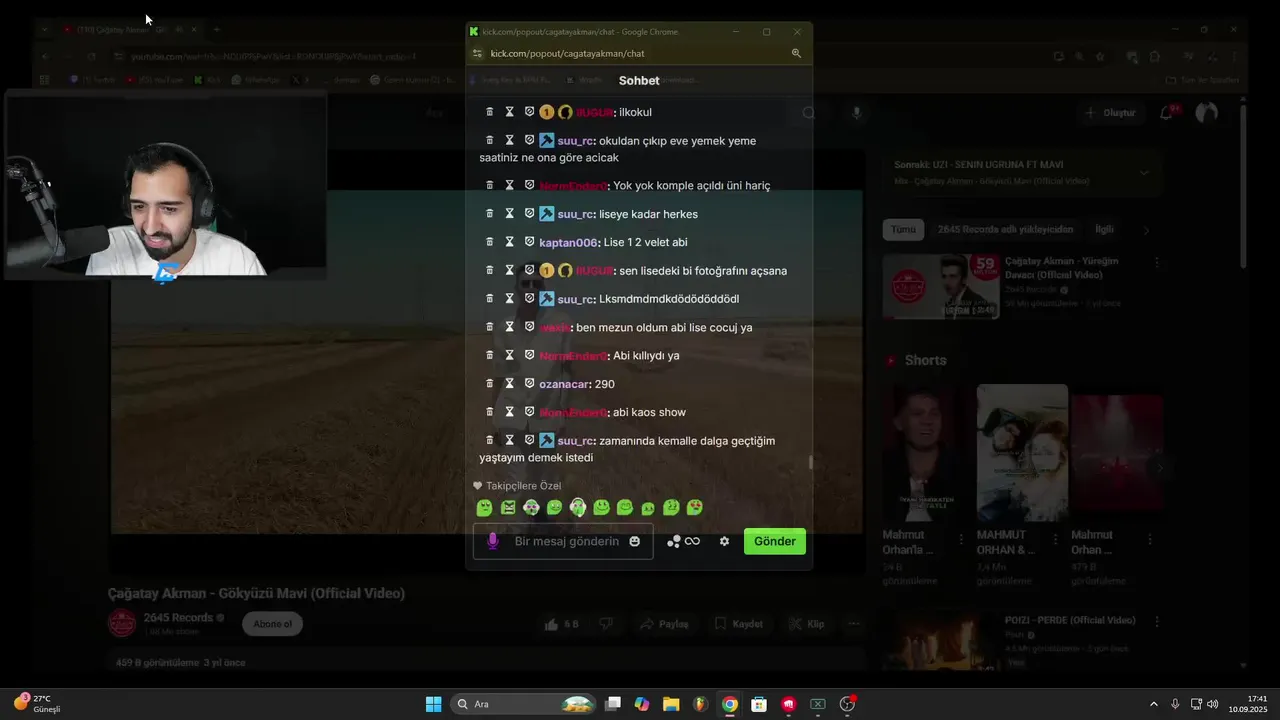
Task: Open a new Chrome tab
Action: coord(216,30)
